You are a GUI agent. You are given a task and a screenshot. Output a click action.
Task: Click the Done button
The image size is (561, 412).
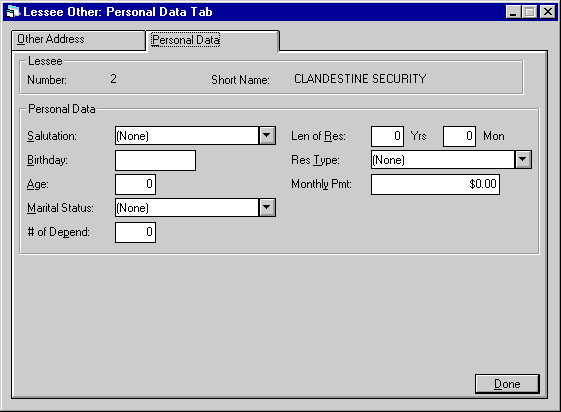point(507,384)
